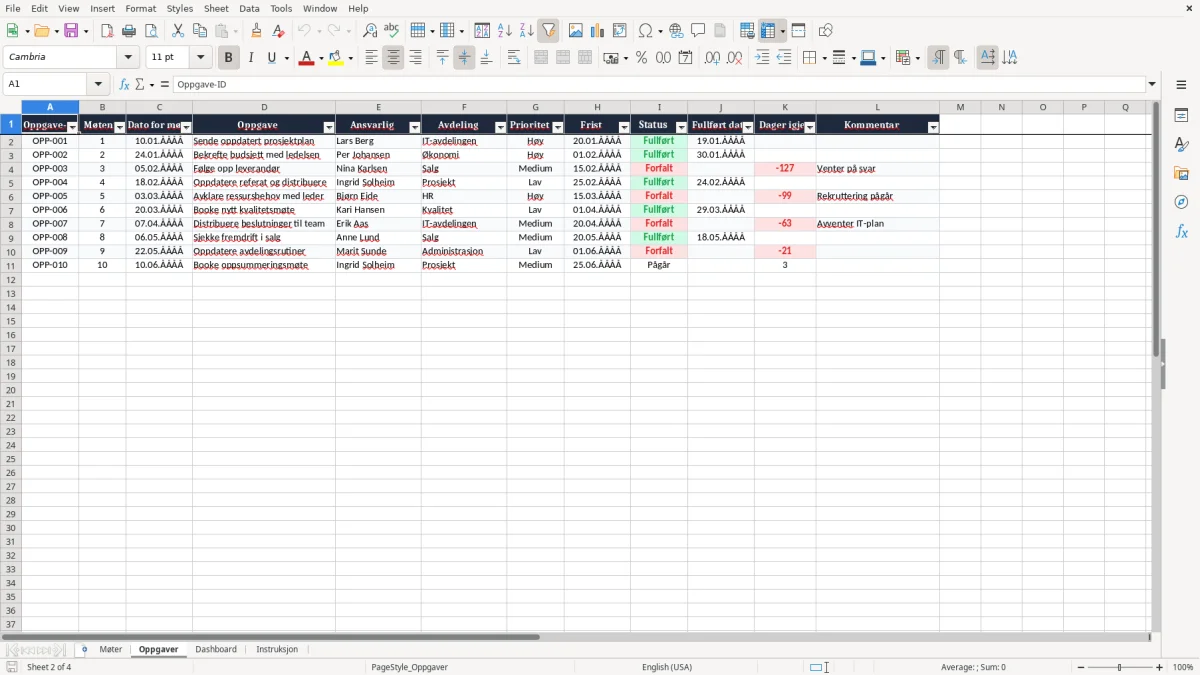Screen dimensions: 1200x675
Task: Toggle Italic formatting
Action: coord(251,58)
